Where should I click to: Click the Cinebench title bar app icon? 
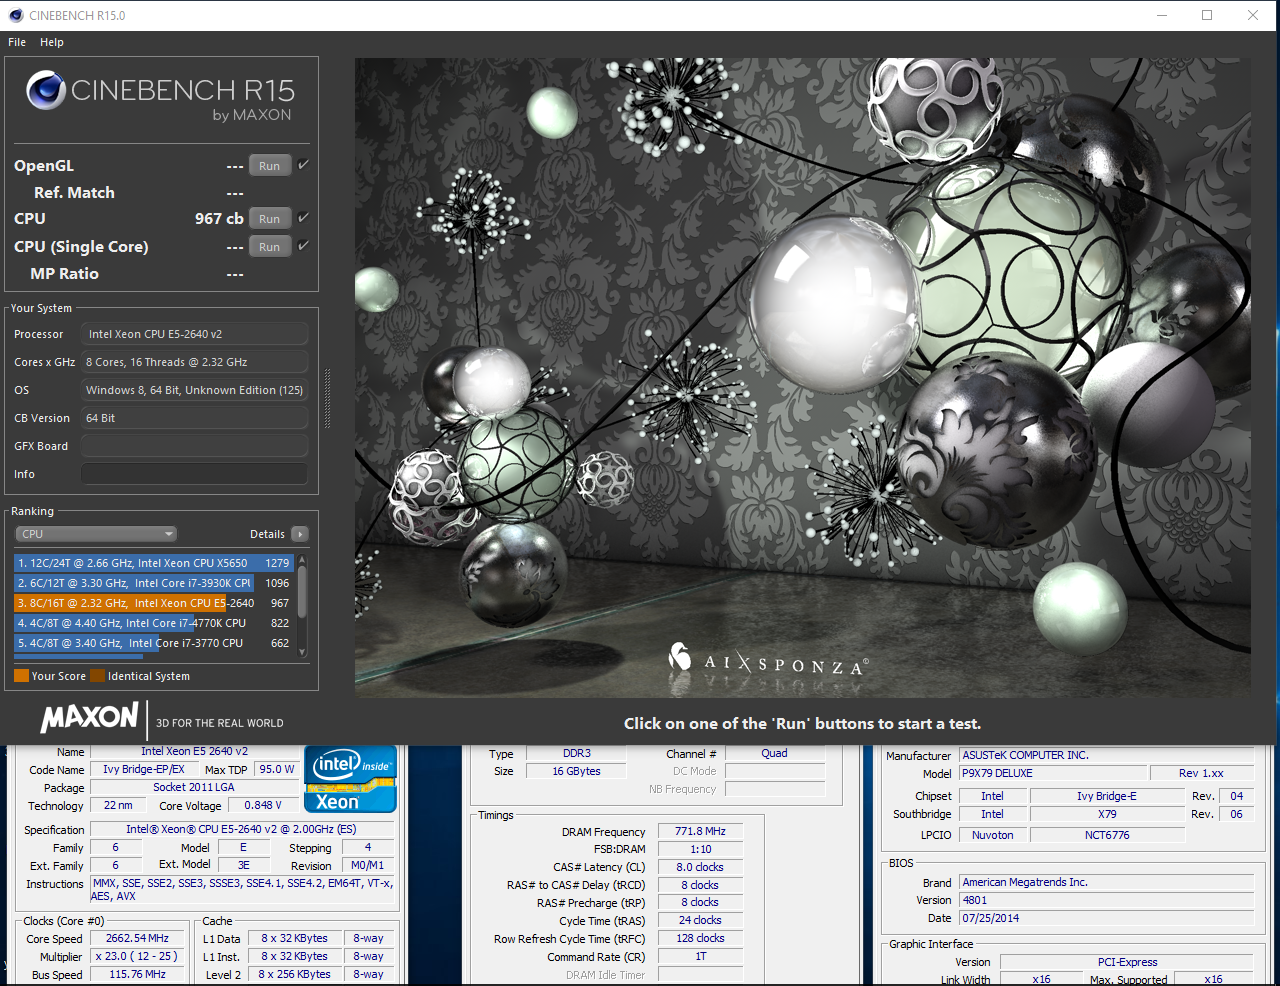click(x=15, y=15)
